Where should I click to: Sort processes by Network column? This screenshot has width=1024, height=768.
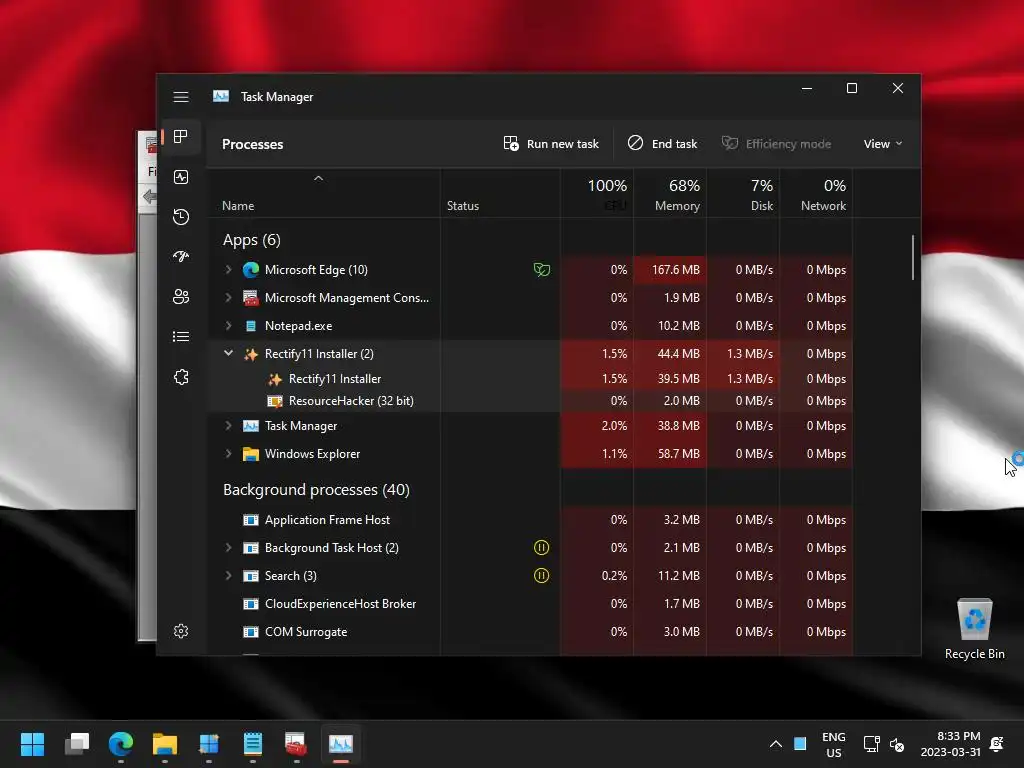(816, 194)
